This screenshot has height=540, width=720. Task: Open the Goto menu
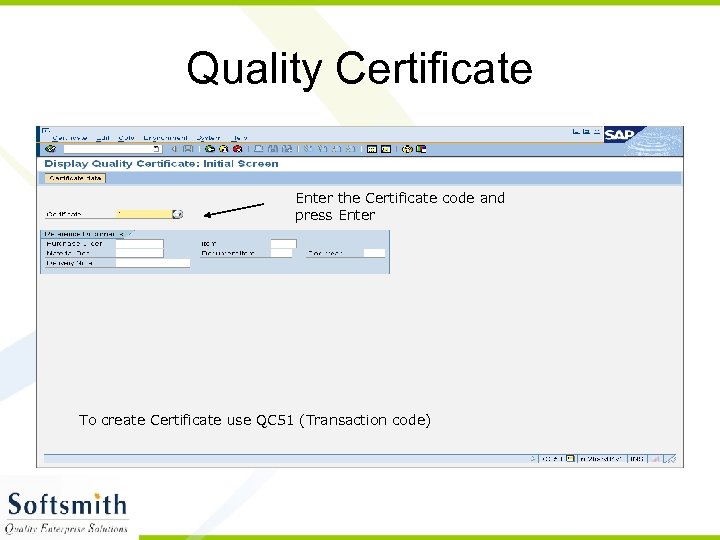[126, 138]
